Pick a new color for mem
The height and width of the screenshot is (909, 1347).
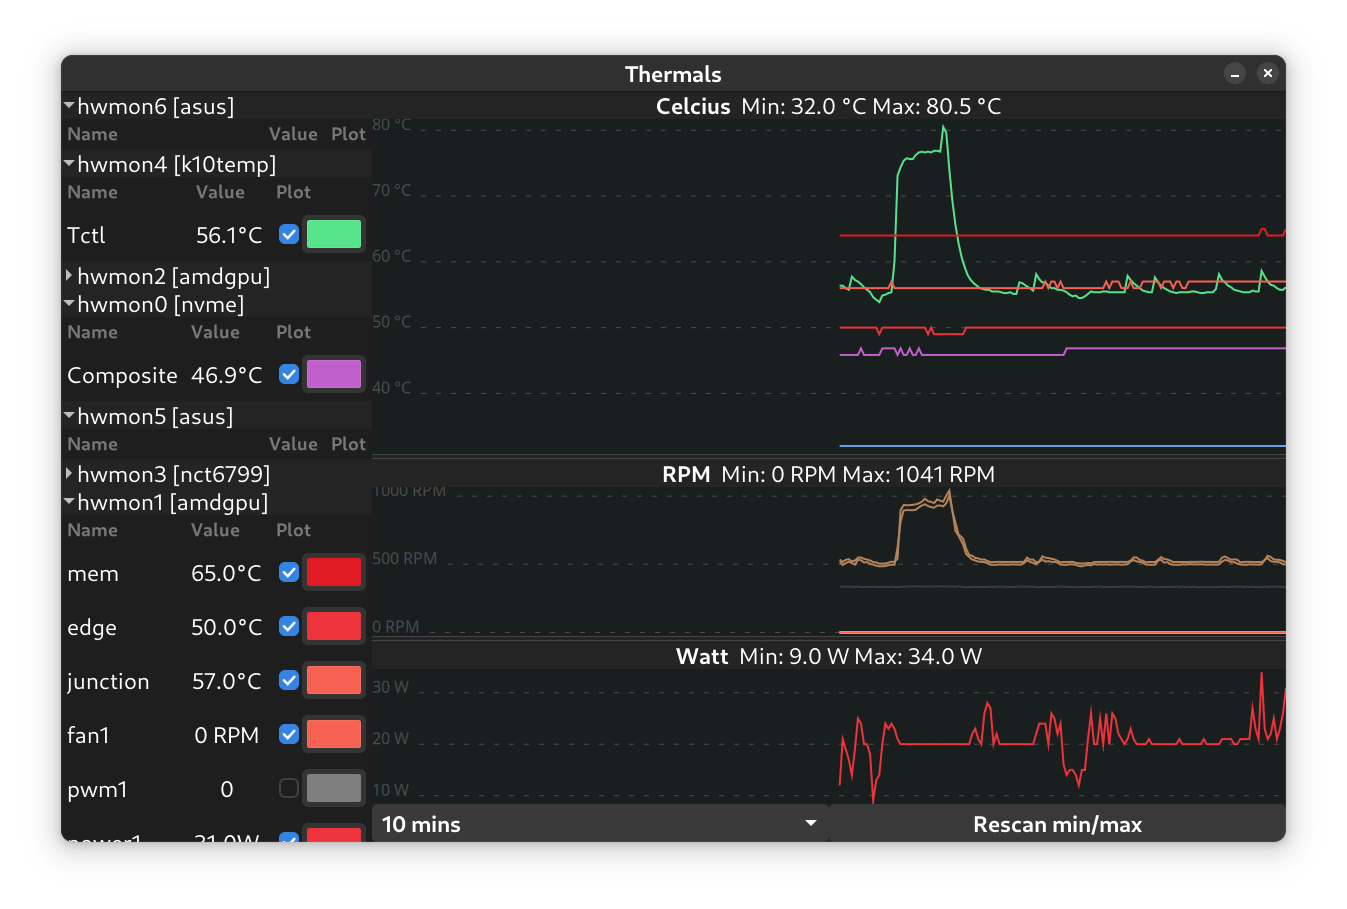[333, 573]
